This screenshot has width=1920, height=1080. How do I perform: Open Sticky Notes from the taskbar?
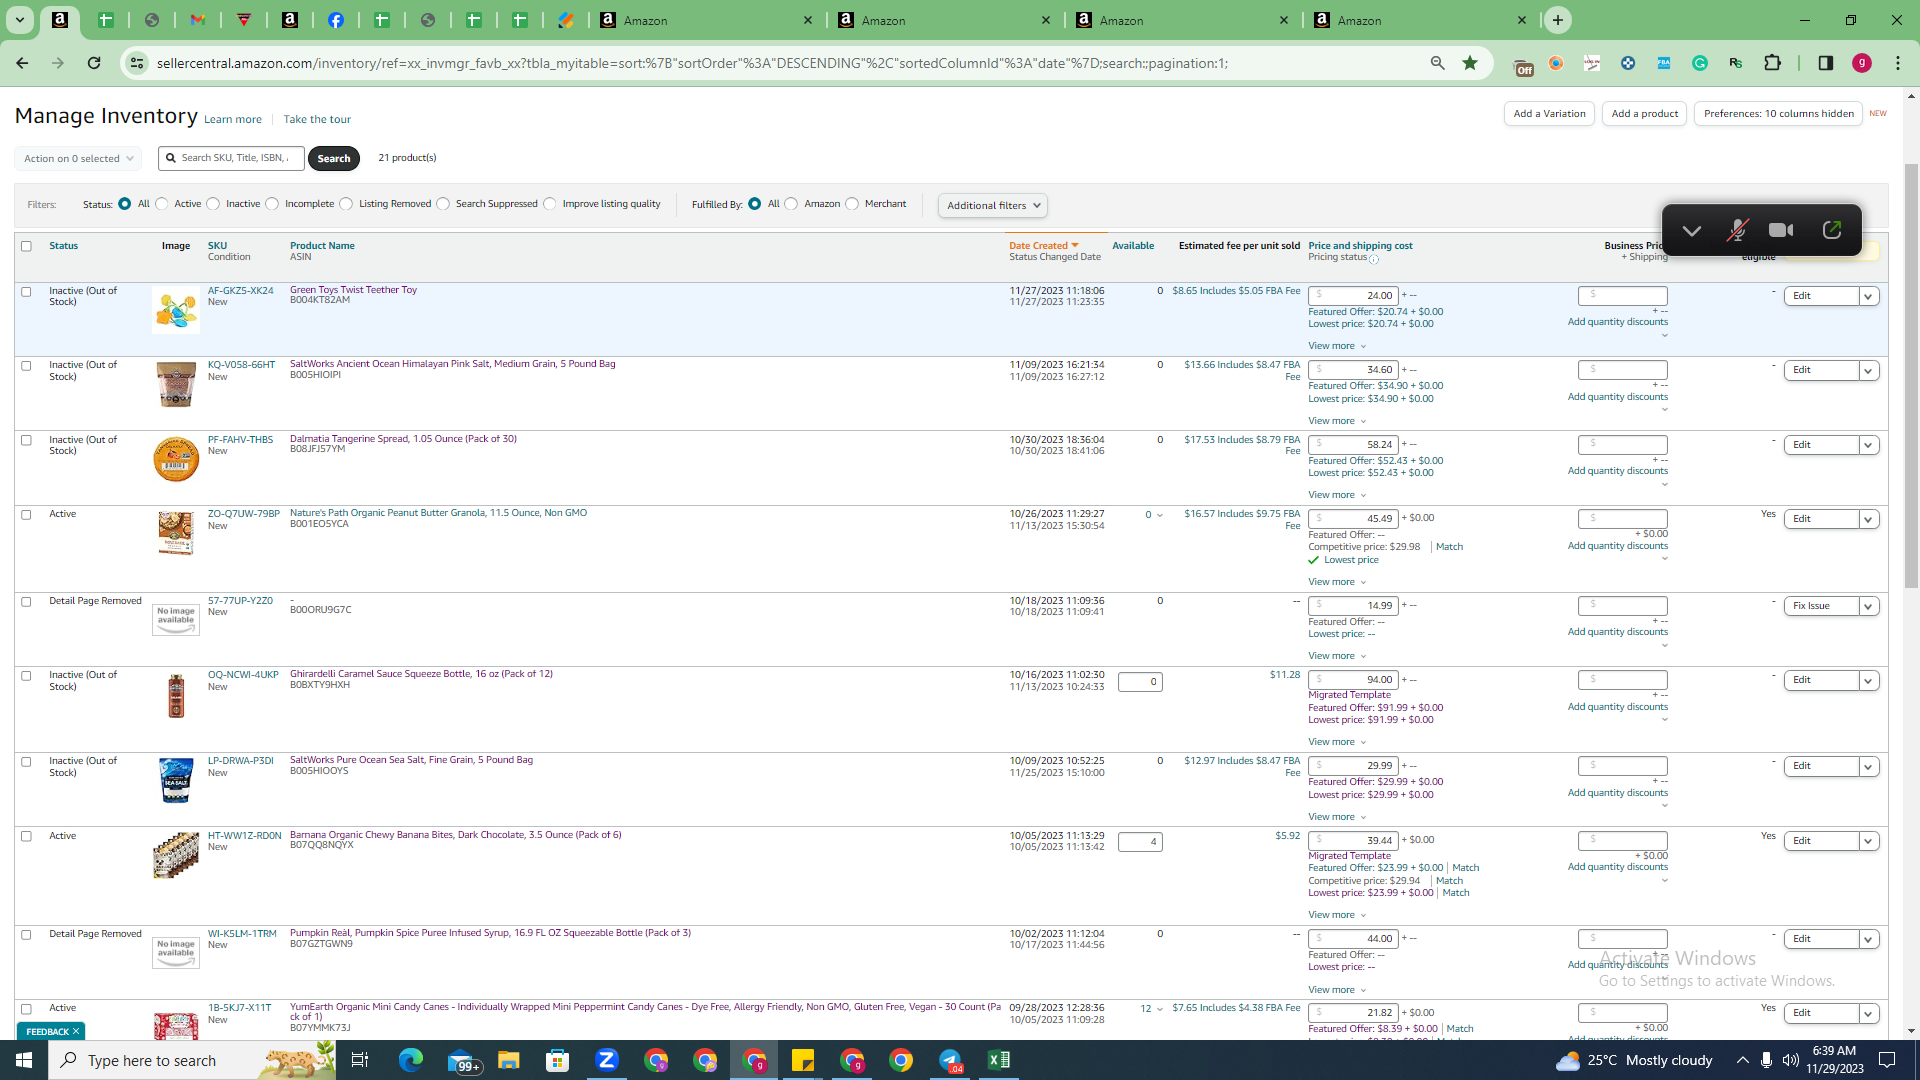pos(803,1060)
